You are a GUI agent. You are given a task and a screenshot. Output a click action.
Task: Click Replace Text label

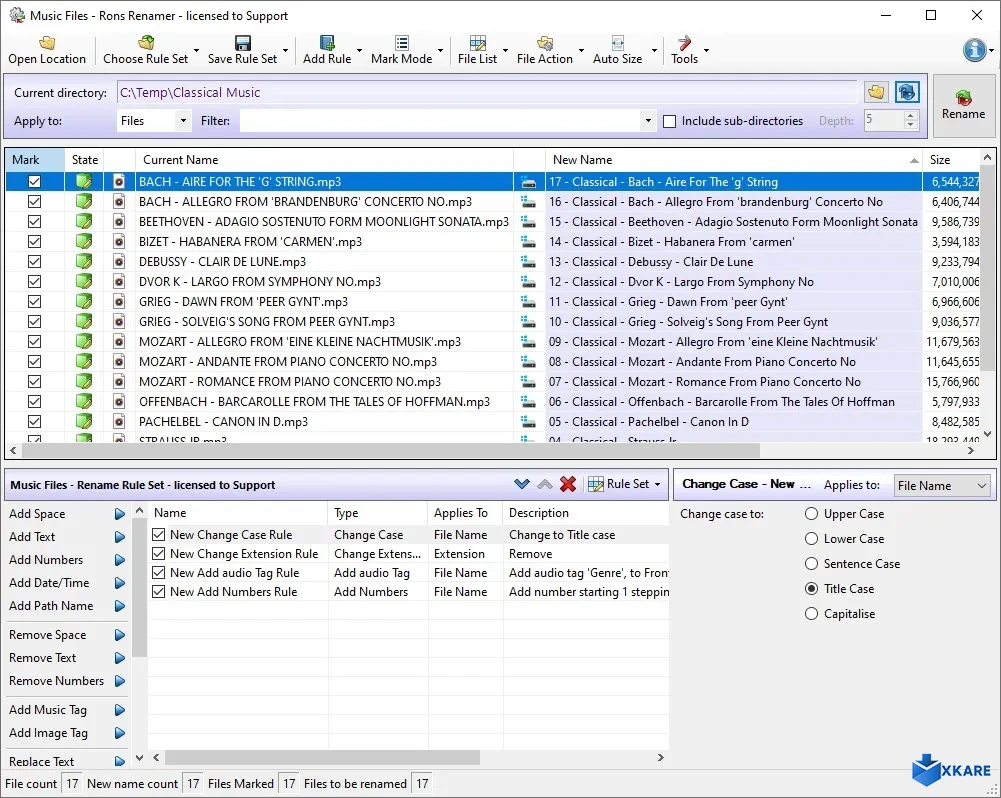(41, 762)
